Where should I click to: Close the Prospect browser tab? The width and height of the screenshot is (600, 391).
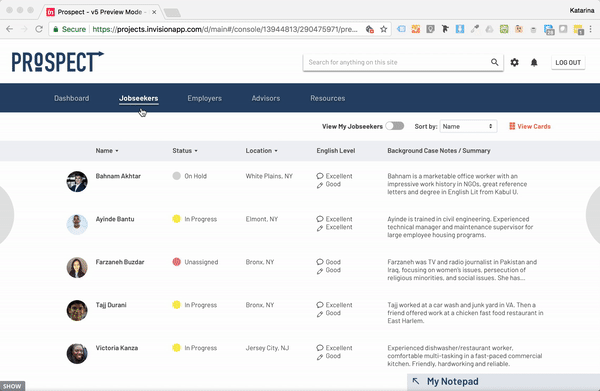click(x=154, y=12)
